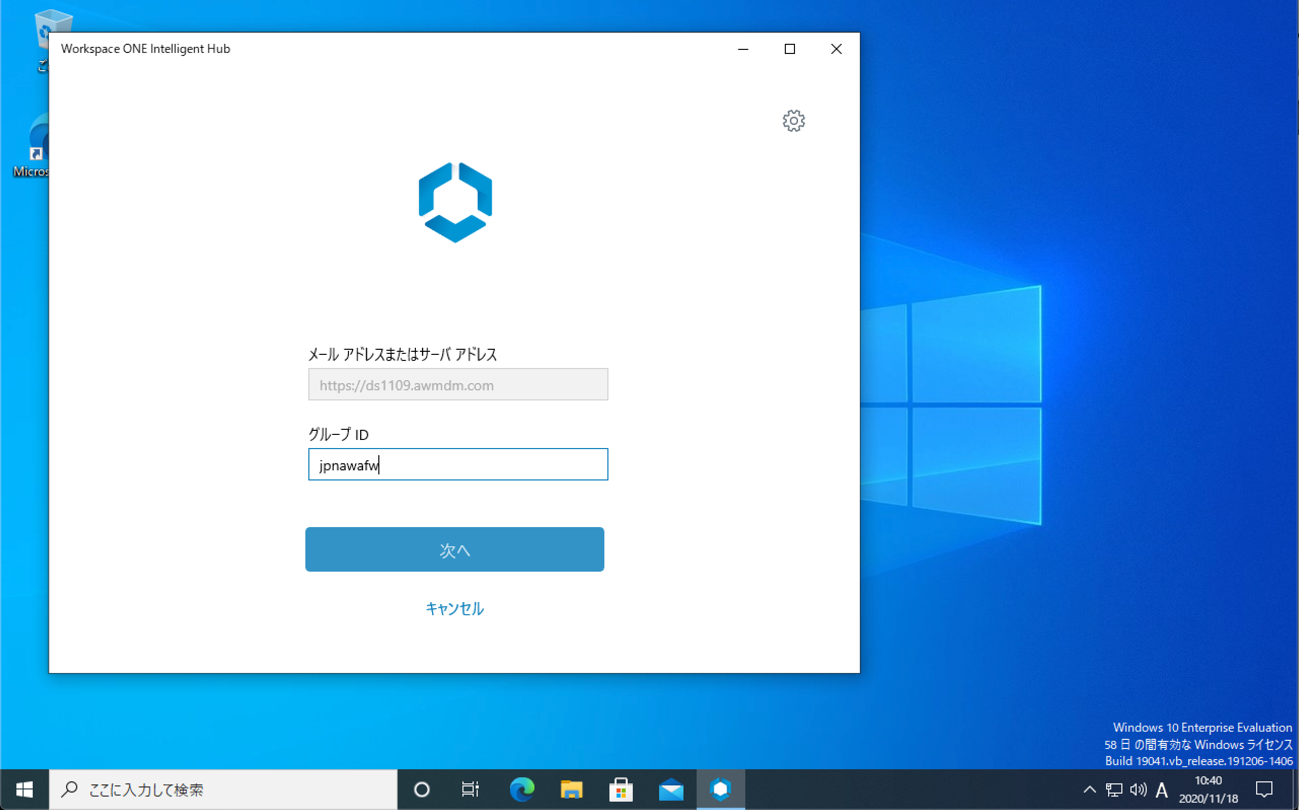This screenshot has height=810, width=1299.
Task: Open File Explorer from taskbar
Action: click(572, 789)
